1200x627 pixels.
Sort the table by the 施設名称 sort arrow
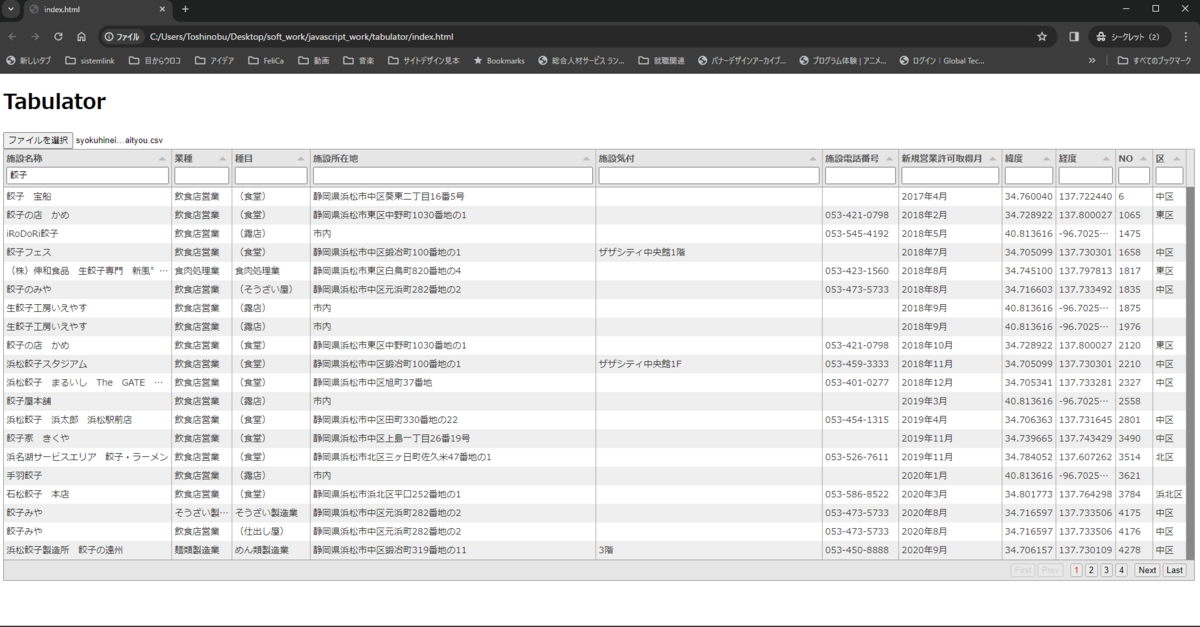coord(163,157)
